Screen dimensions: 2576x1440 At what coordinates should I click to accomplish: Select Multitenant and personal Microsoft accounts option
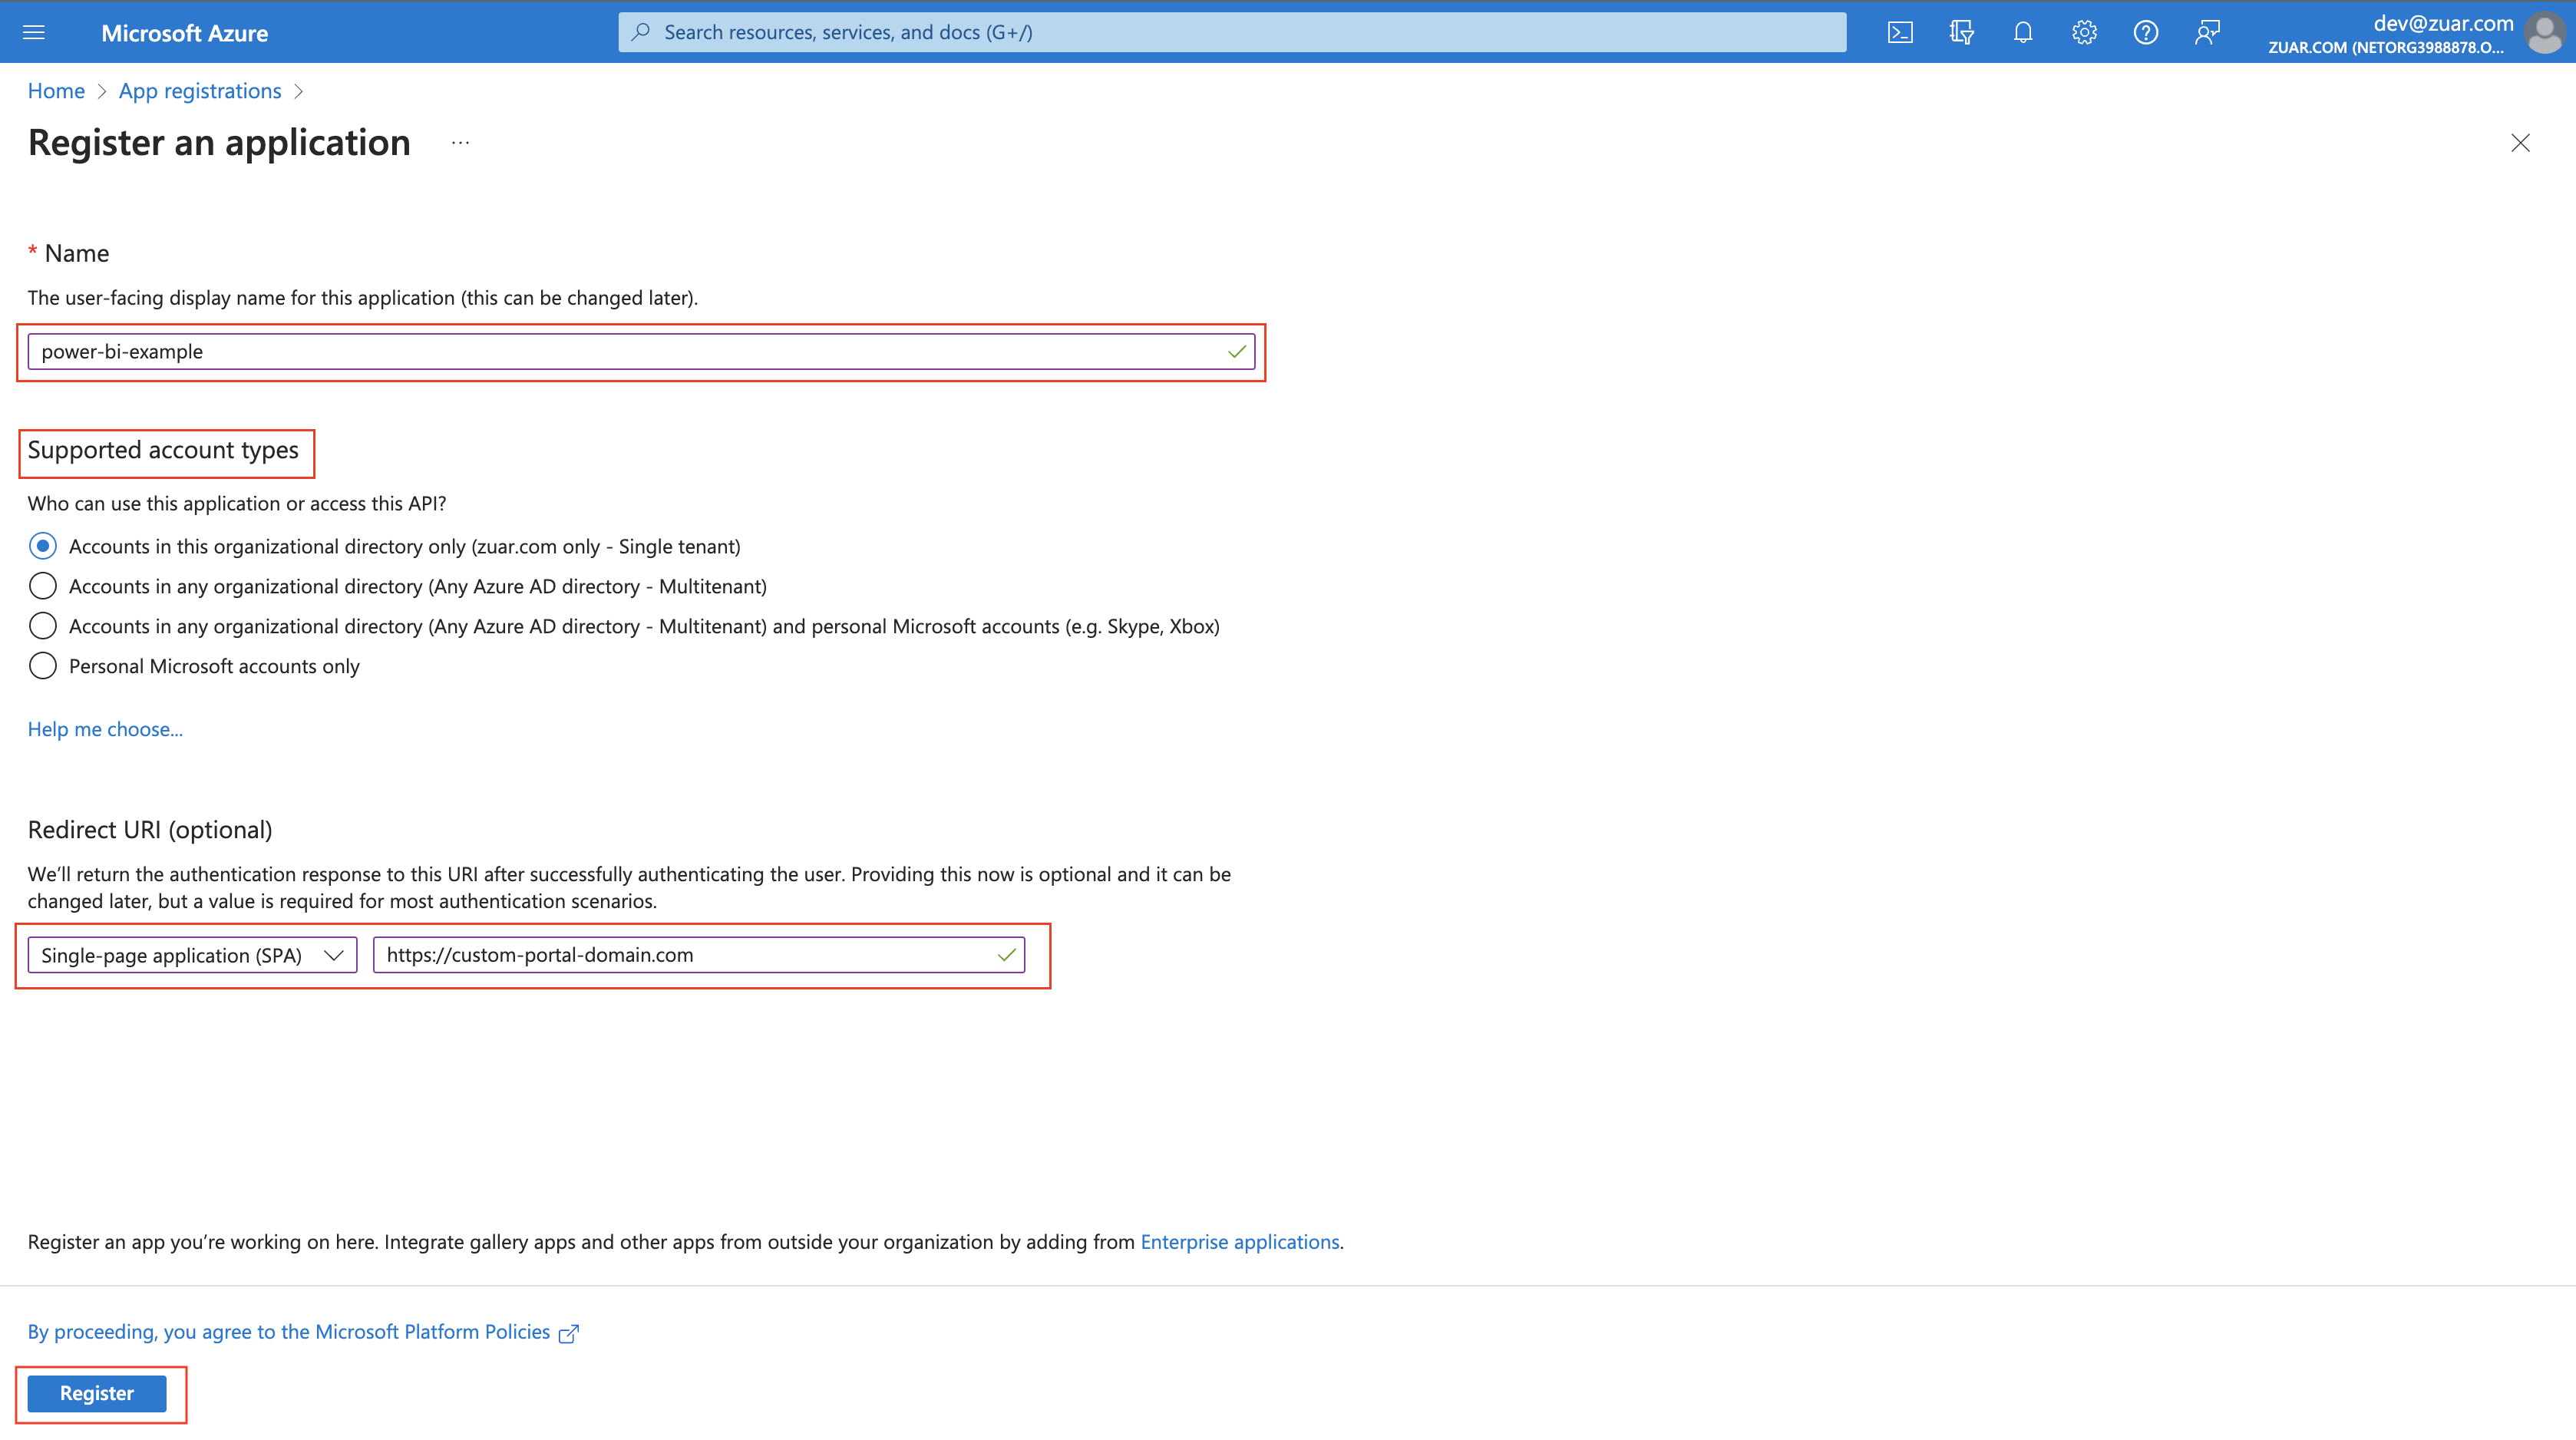[x=43, y=626]
